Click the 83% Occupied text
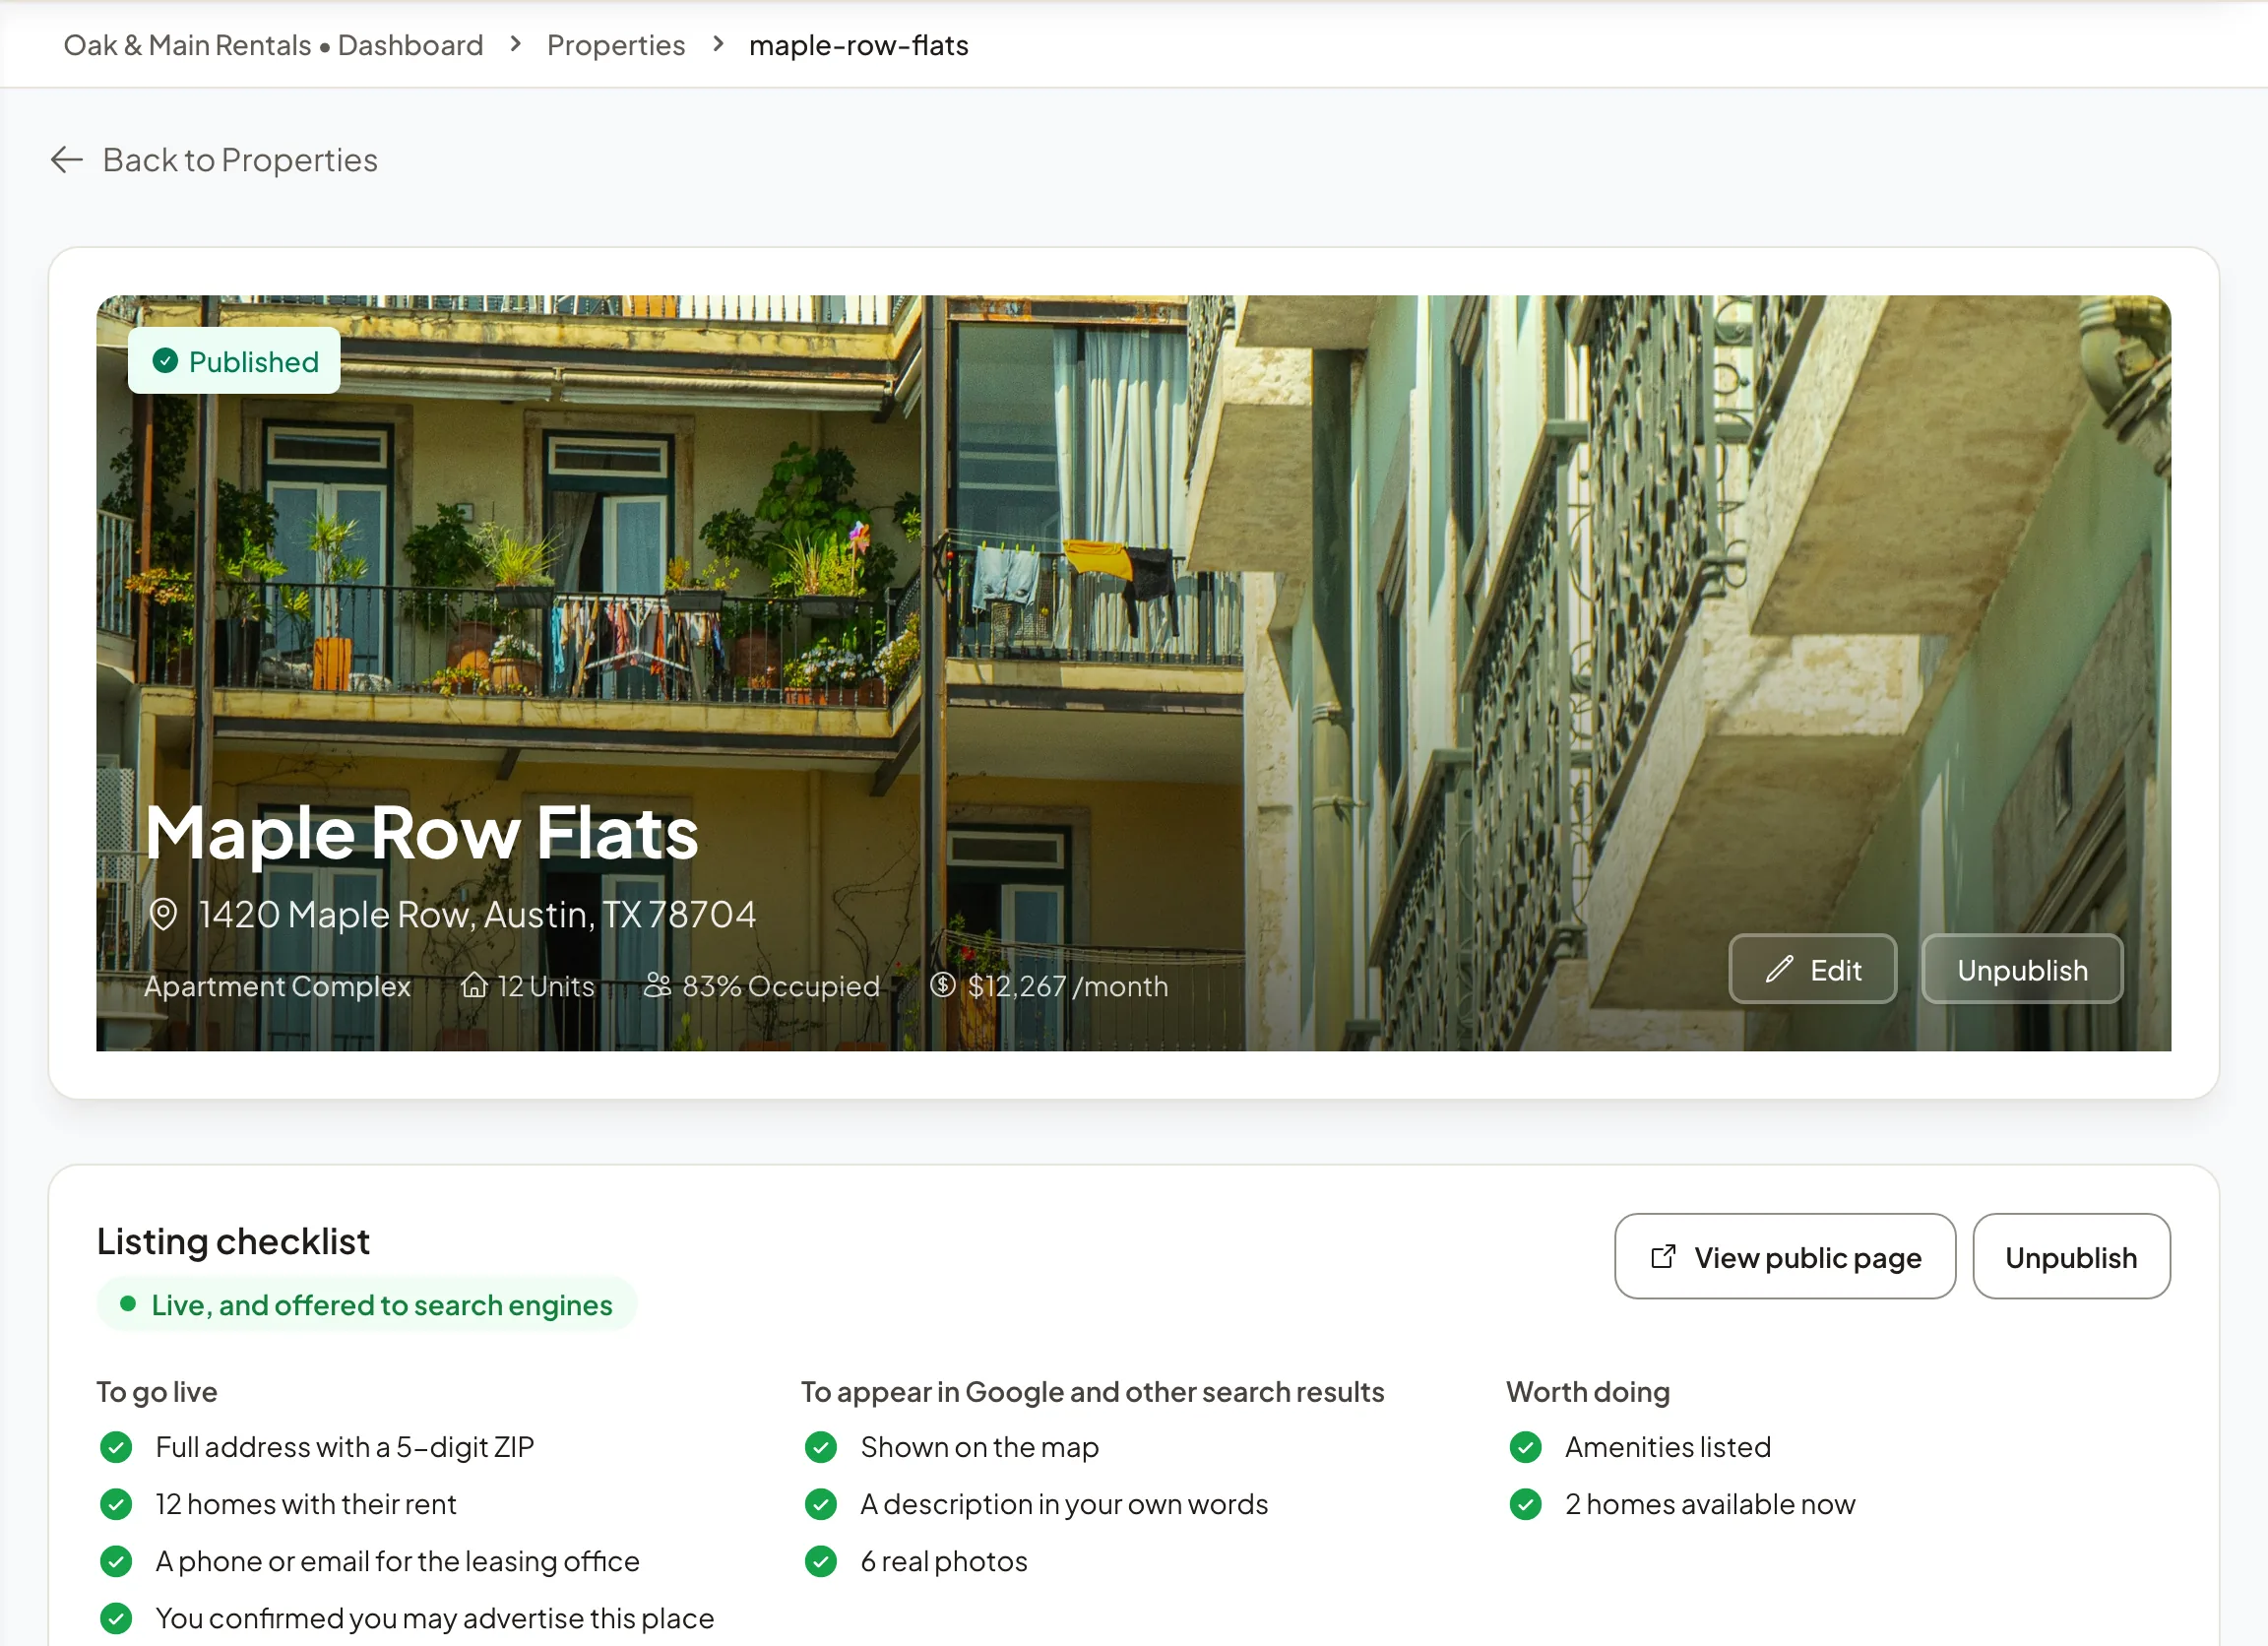 [x=781, y=986]
